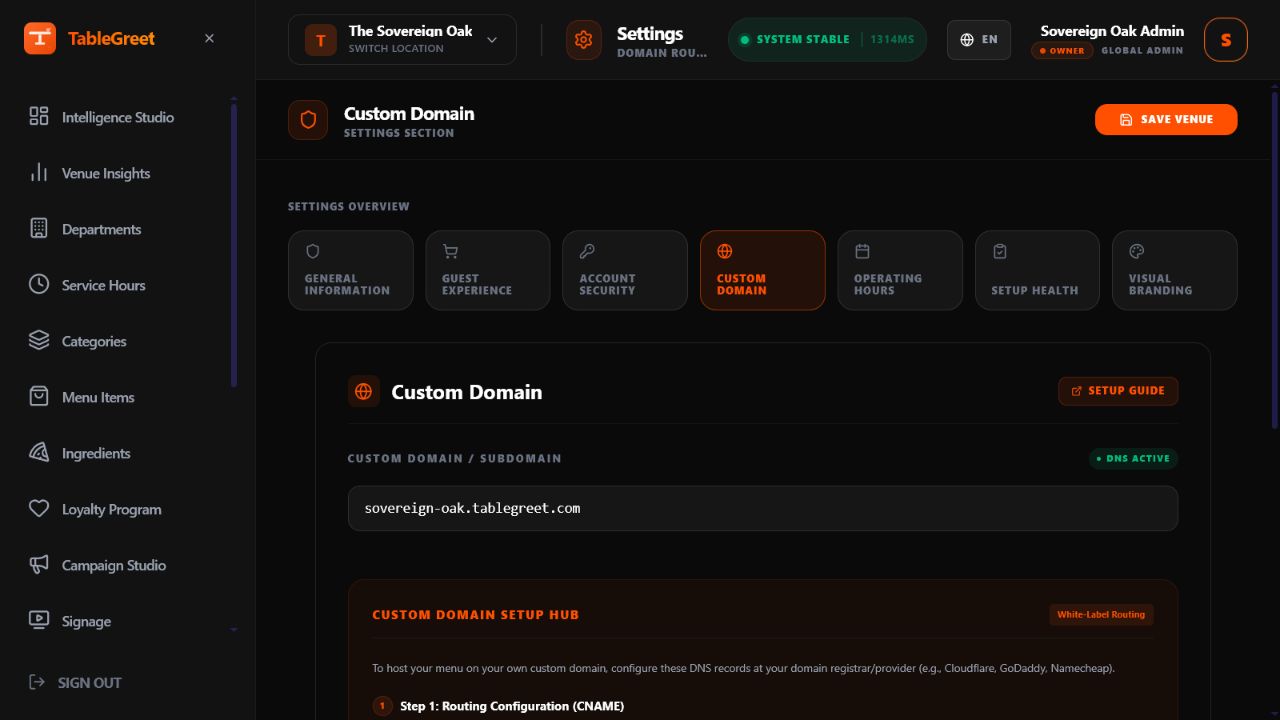Click the main page scrollbar
This screenshot has width=1280, height=720.
(1275, 260)
